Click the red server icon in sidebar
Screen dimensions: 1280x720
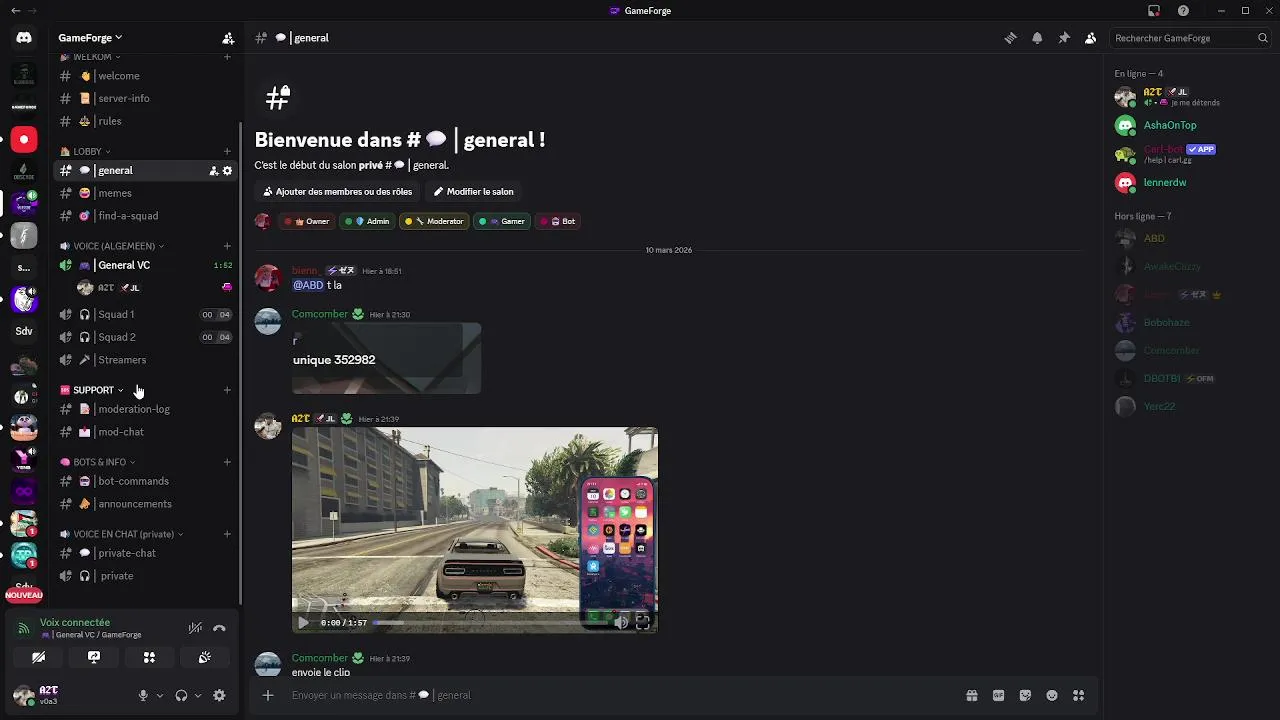click(x=24, y=139)
